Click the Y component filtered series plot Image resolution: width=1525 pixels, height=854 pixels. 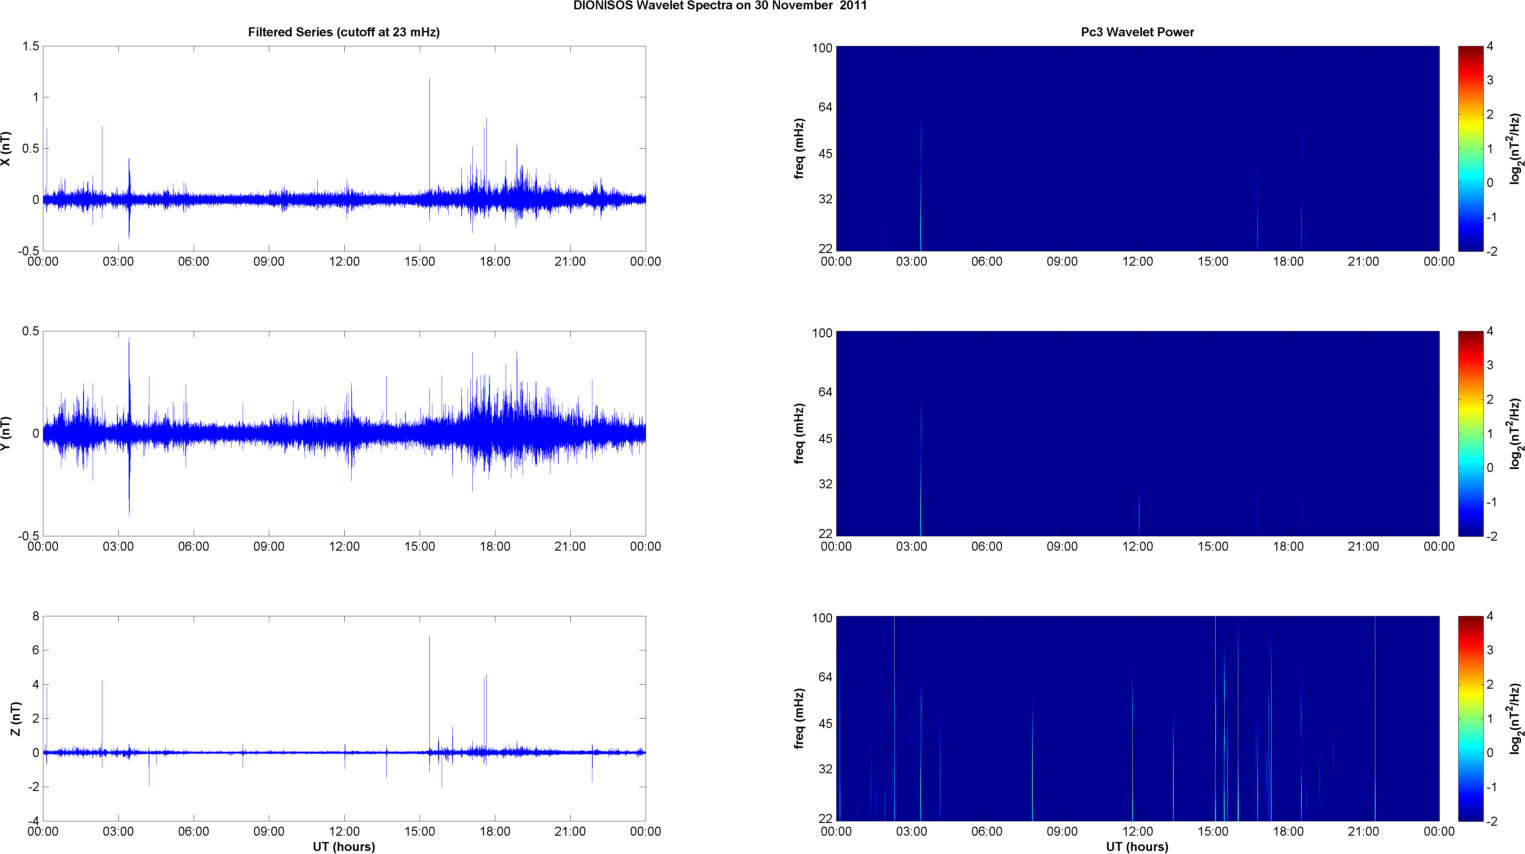pos(344,434)
